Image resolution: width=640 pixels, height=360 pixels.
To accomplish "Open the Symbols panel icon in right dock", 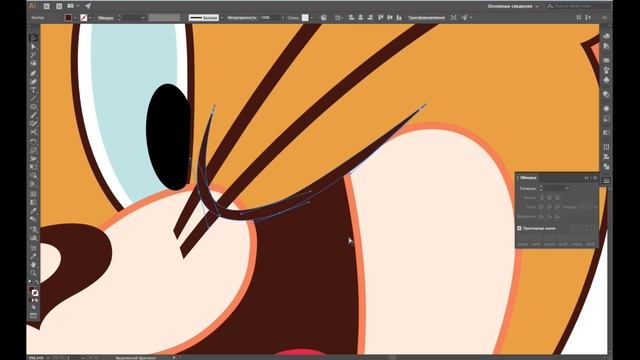I will click(607, 80).
